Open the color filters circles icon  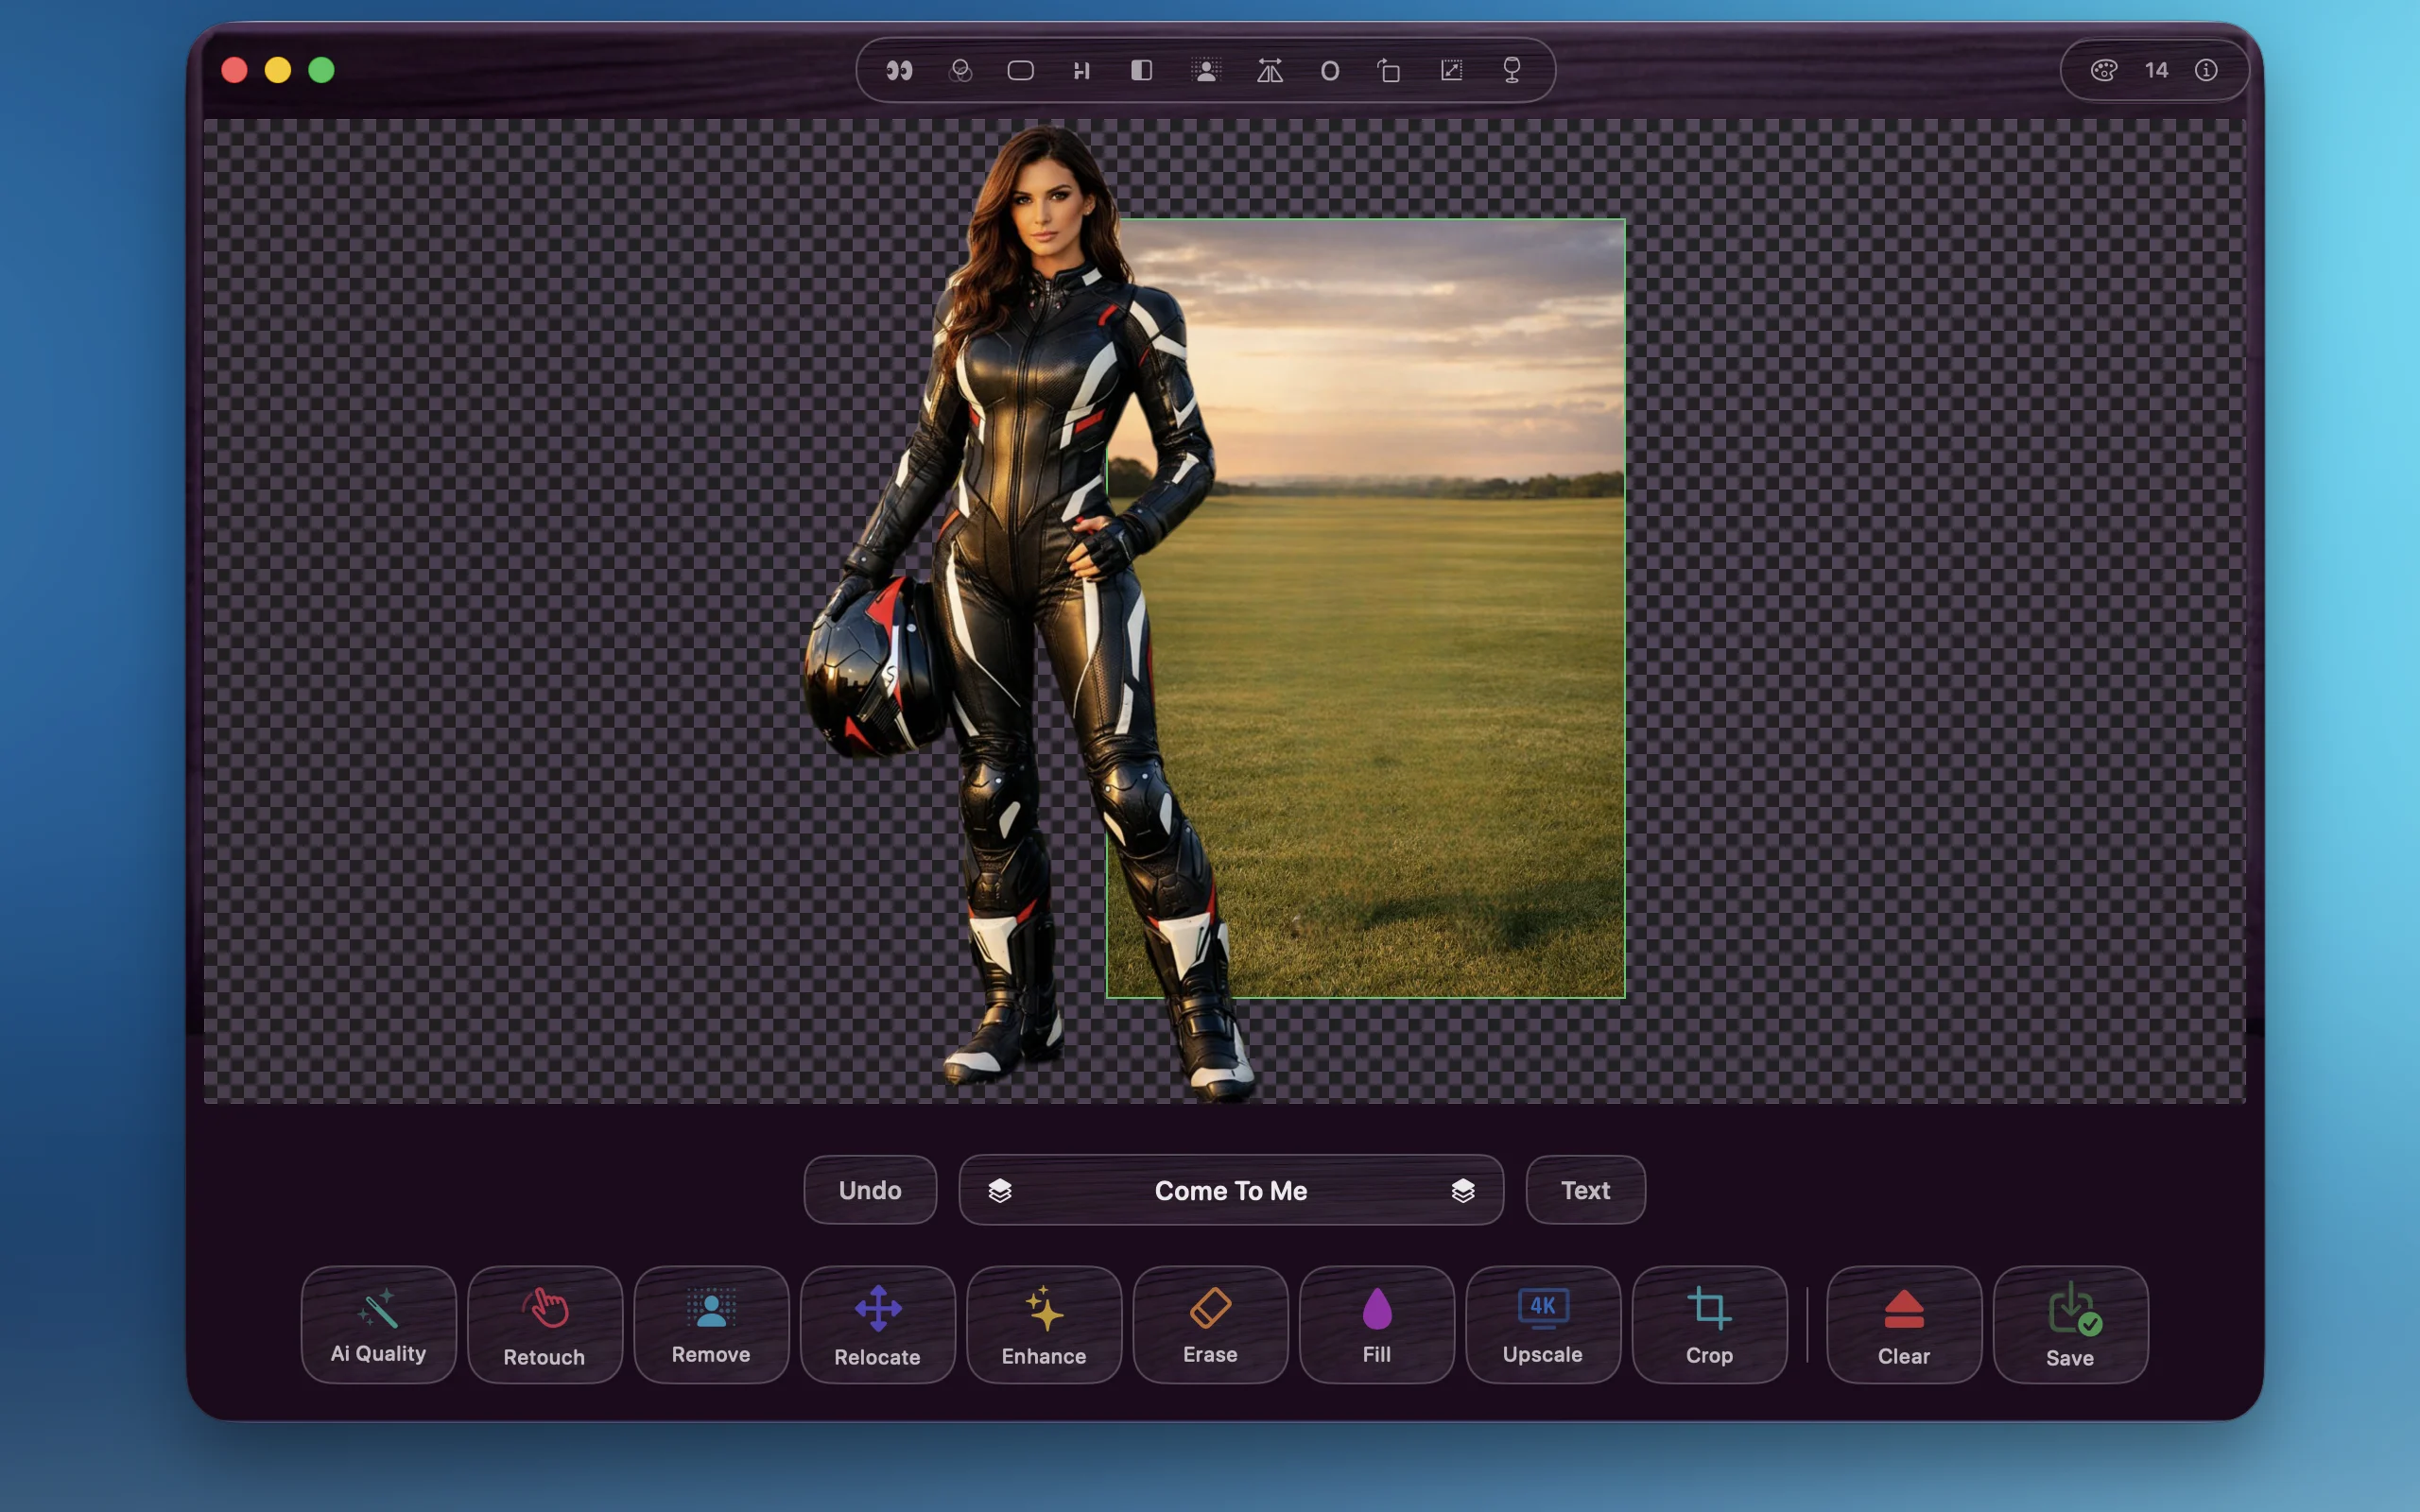pos(960,70)
